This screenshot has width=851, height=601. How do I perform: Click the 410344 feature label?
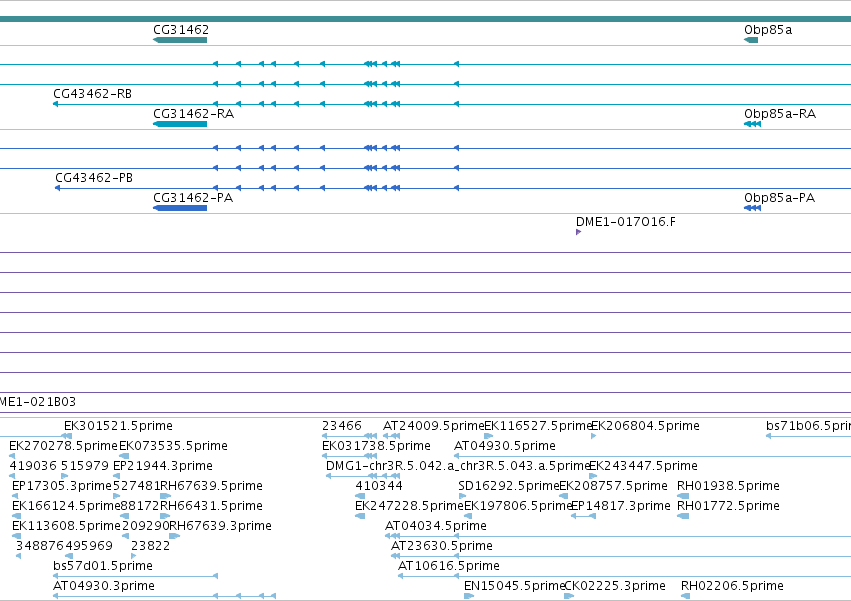tap(379, 486)
